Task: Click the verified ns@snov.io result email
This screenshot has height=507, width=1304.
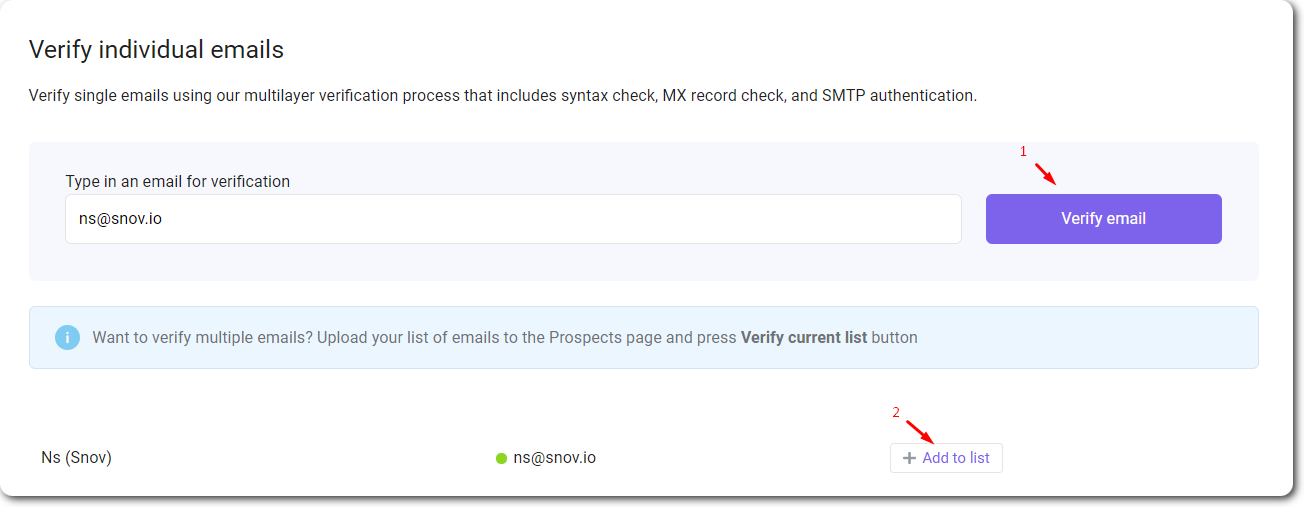Action: [x=555, y=458]
